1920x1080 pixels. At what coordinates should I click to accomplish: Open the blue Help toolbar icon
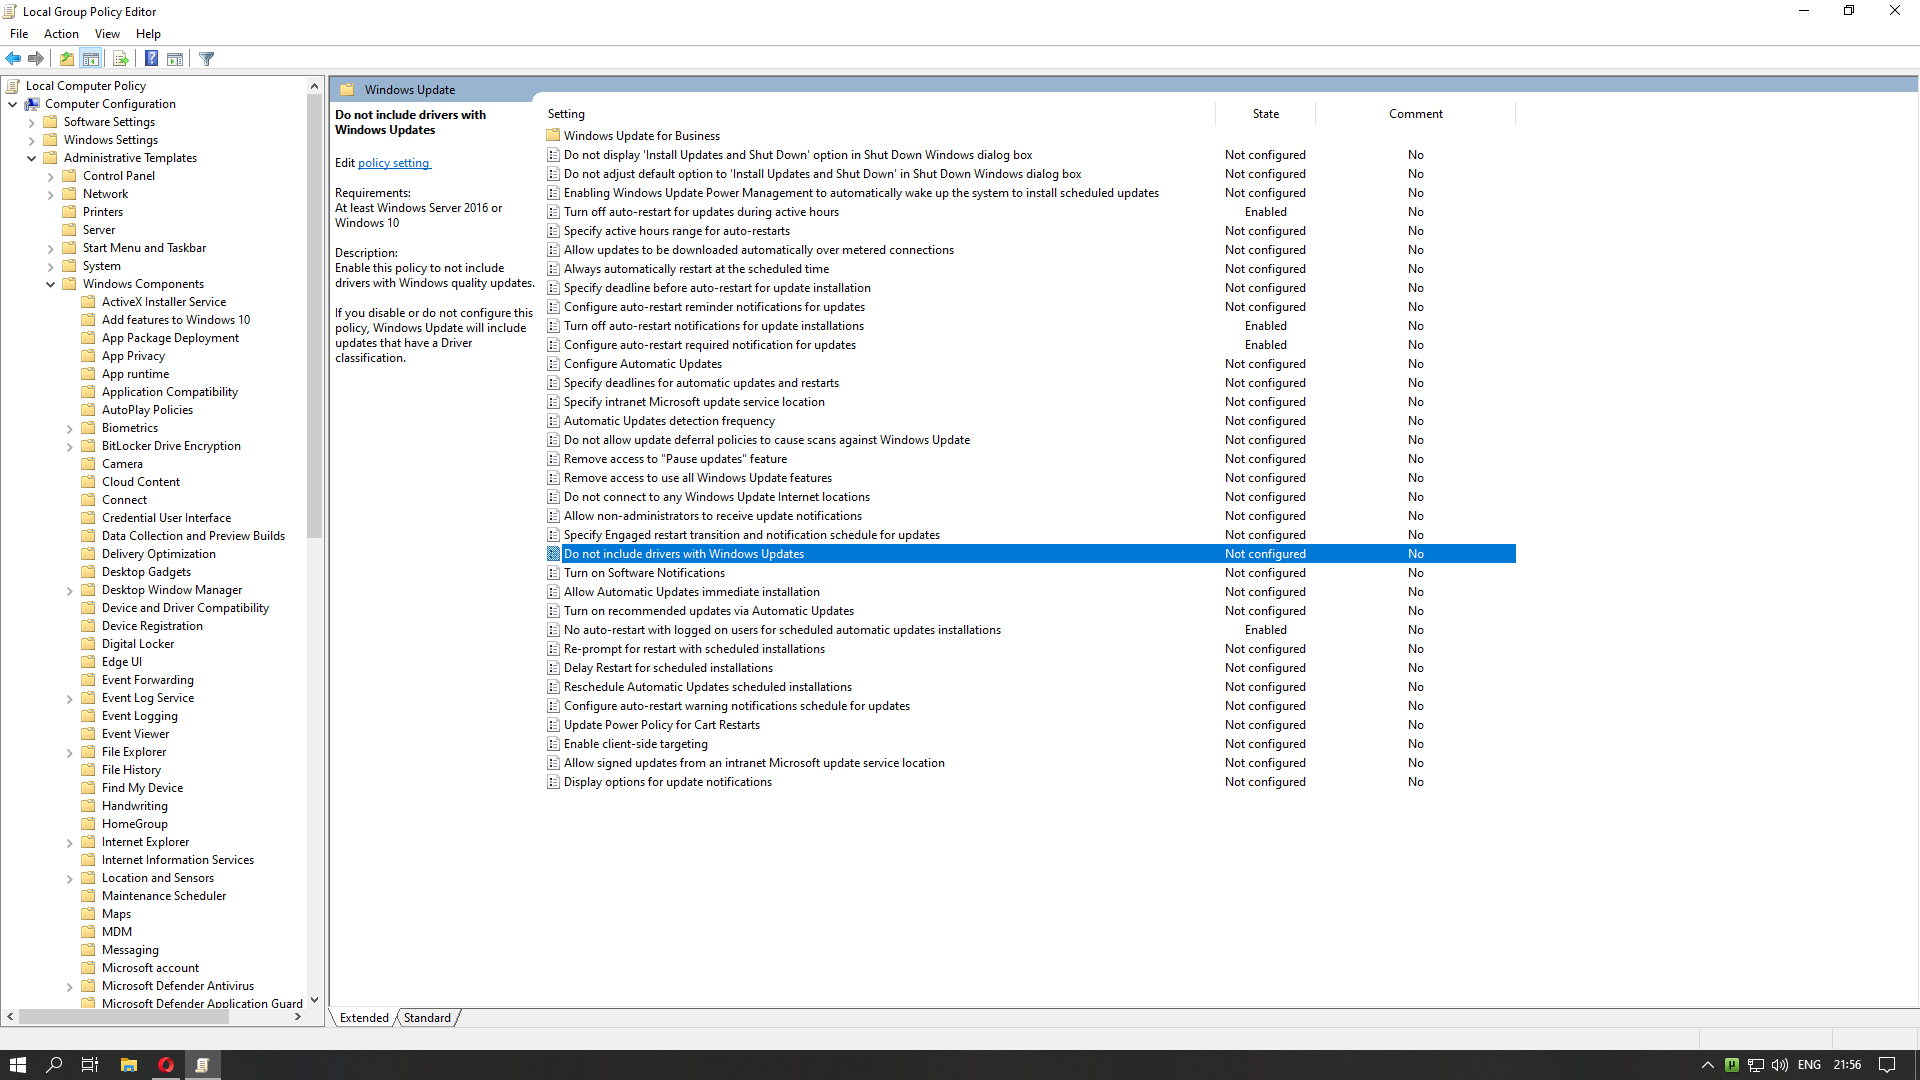151,59
